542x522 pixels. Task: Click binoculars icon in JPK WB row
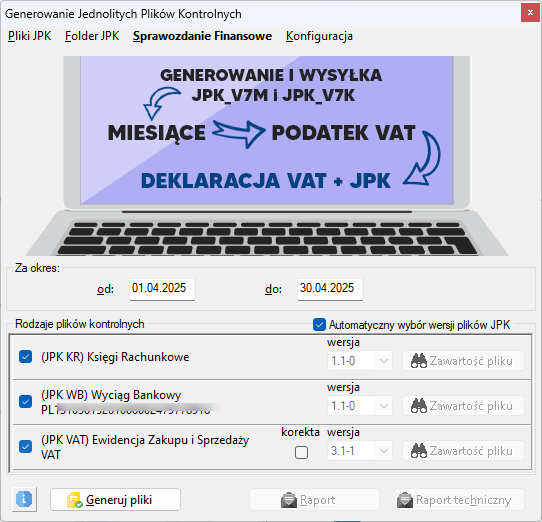(419, 406)
